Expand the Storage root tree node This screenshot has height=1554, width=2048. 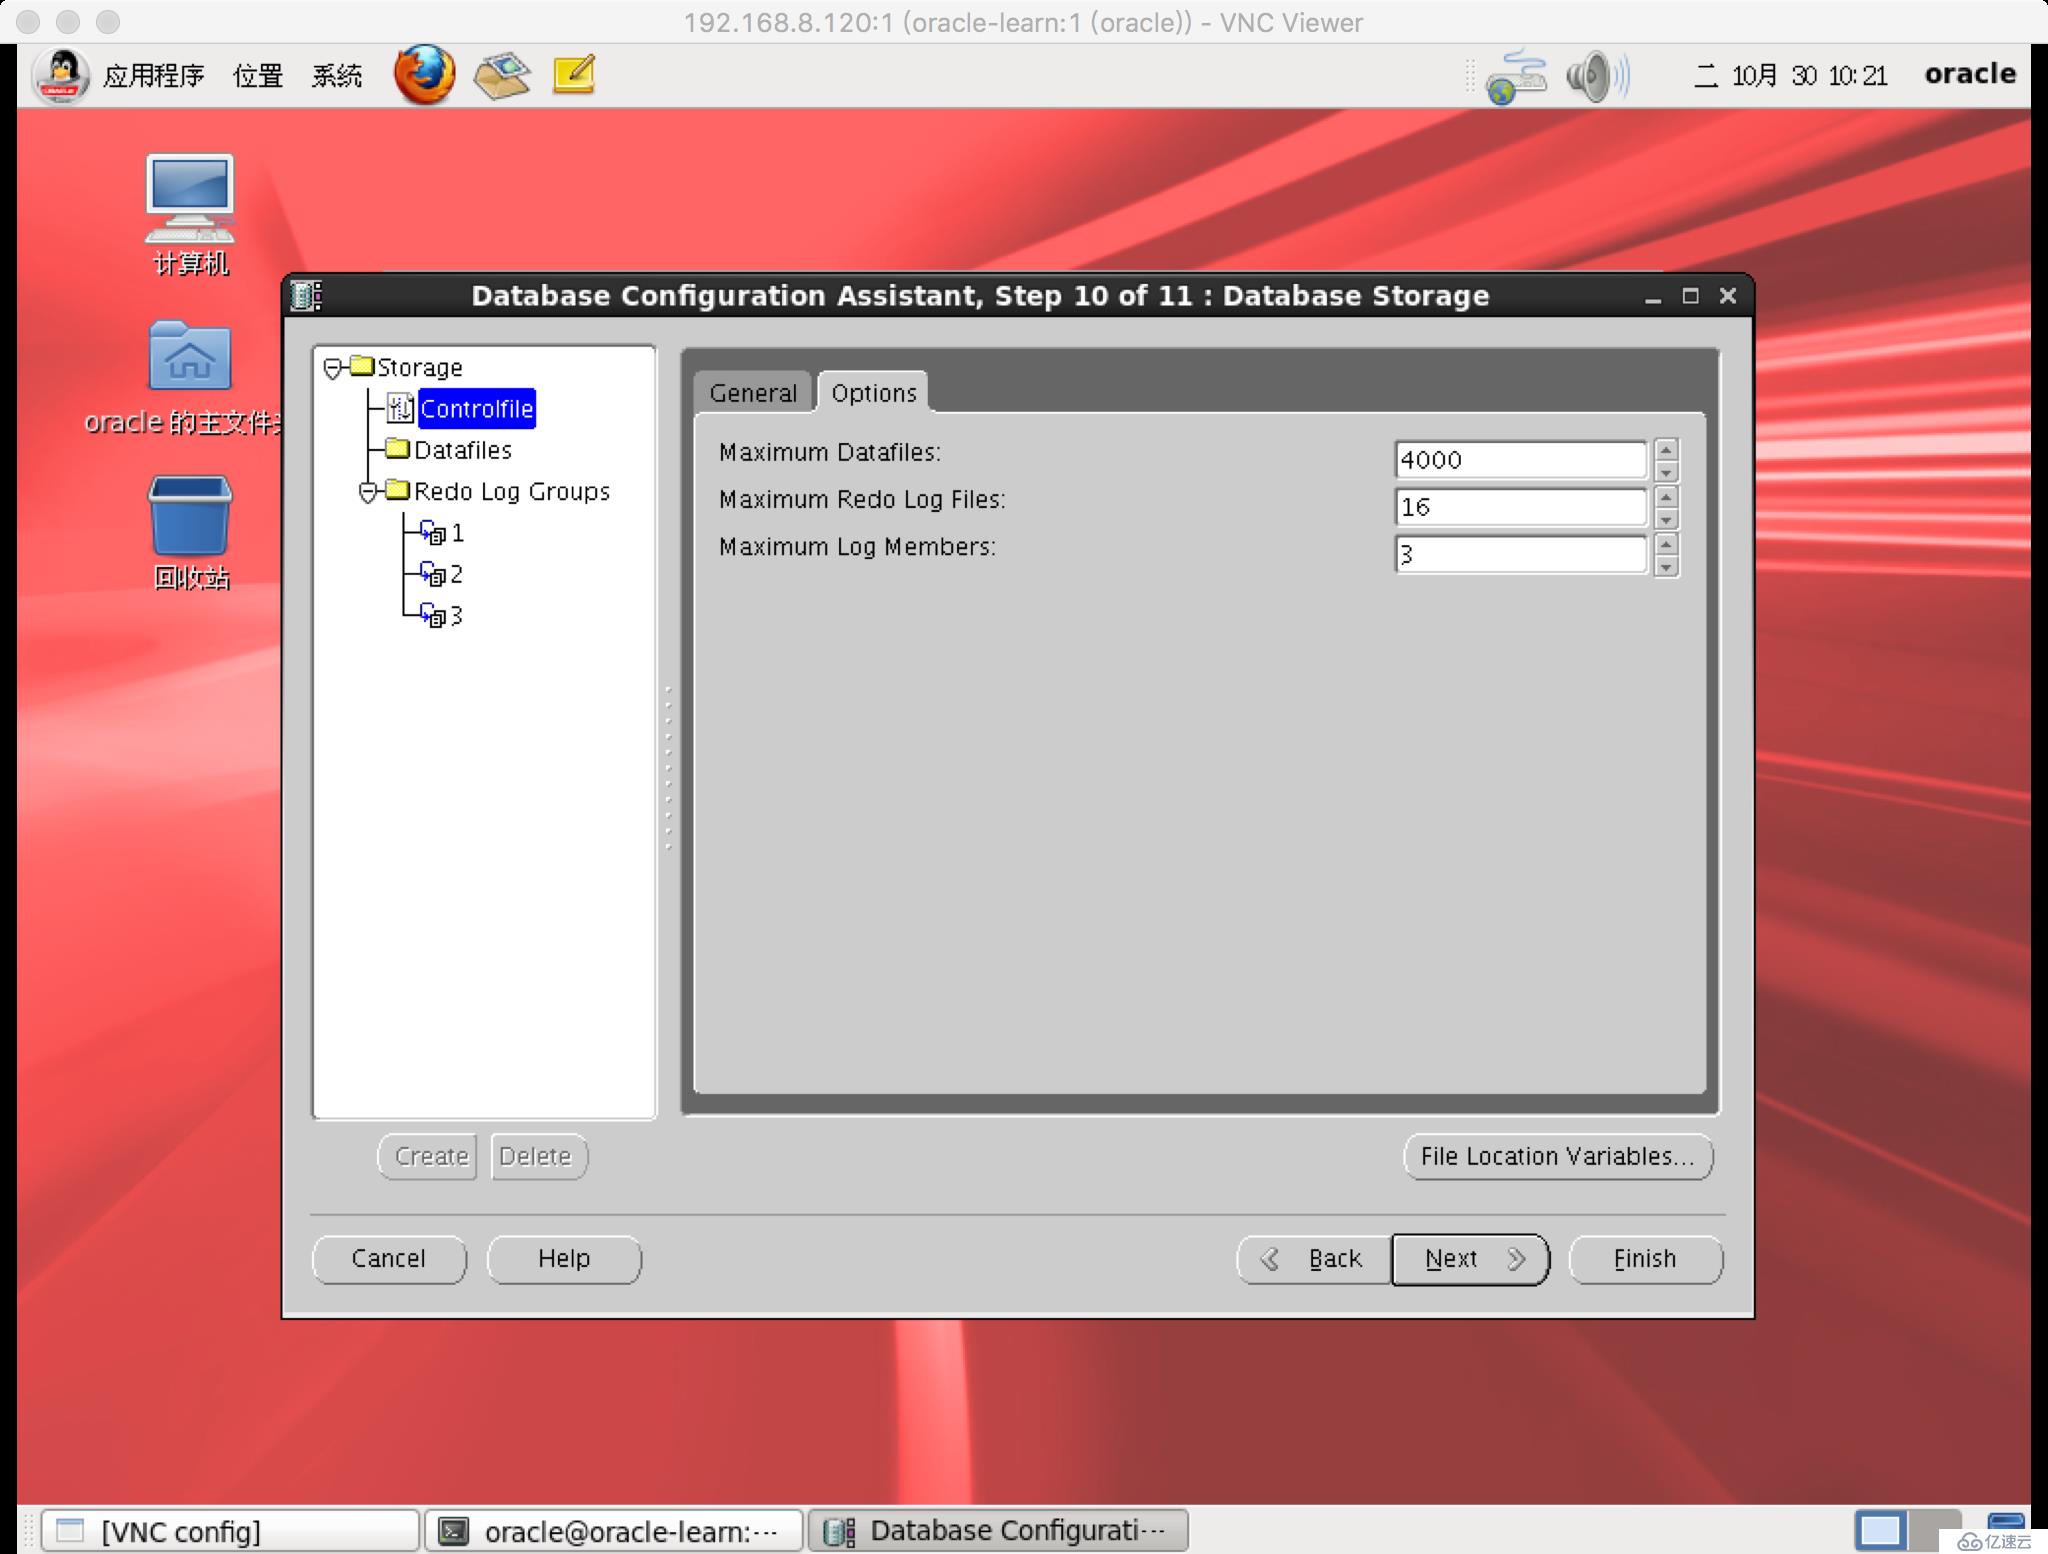(x=335, y=367)
